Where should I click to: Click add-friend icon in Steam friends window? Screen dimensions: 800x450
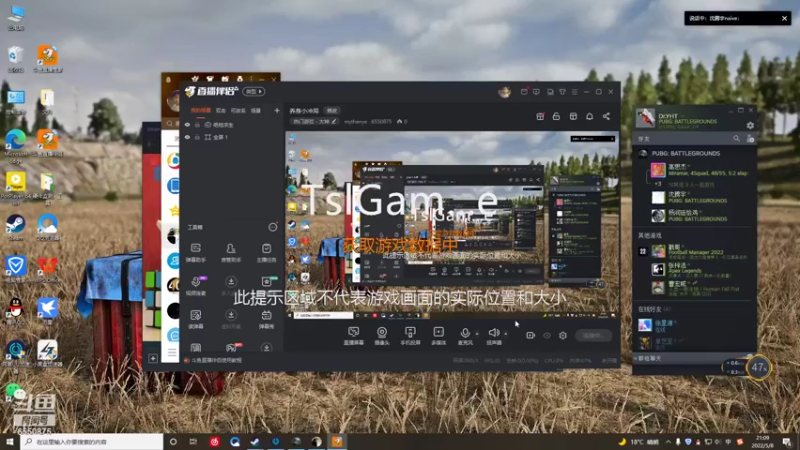pyautogui.click(x=750, y=138)
